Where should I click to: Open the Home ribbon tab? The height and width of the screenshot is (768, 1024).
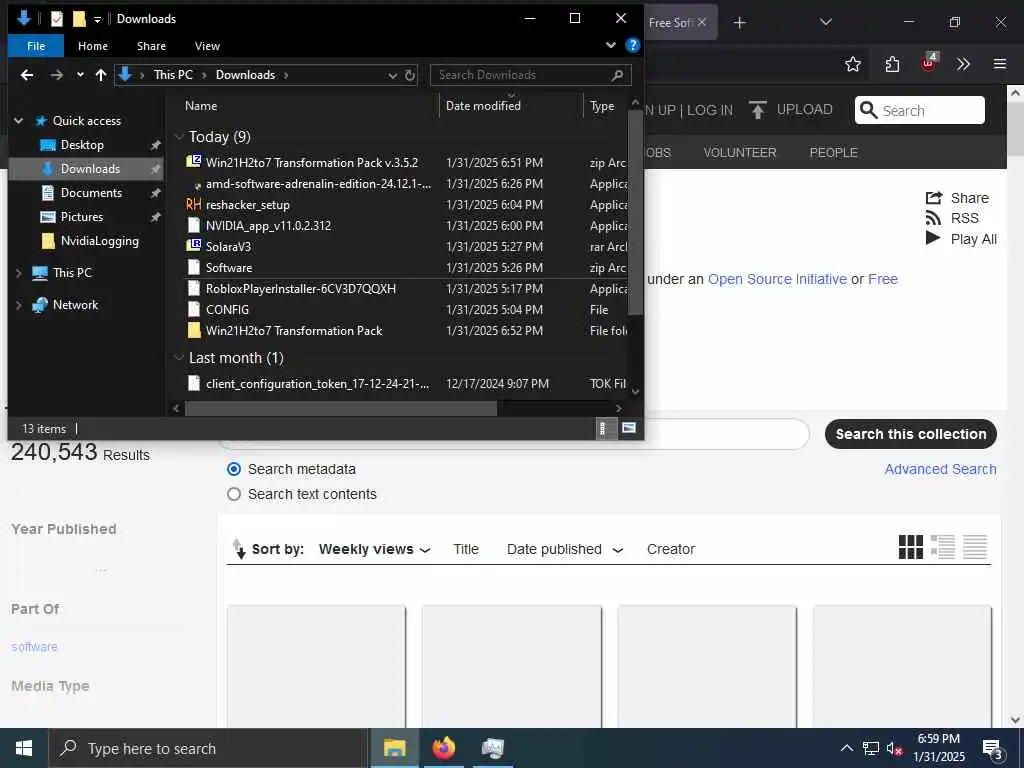(93, 46)
